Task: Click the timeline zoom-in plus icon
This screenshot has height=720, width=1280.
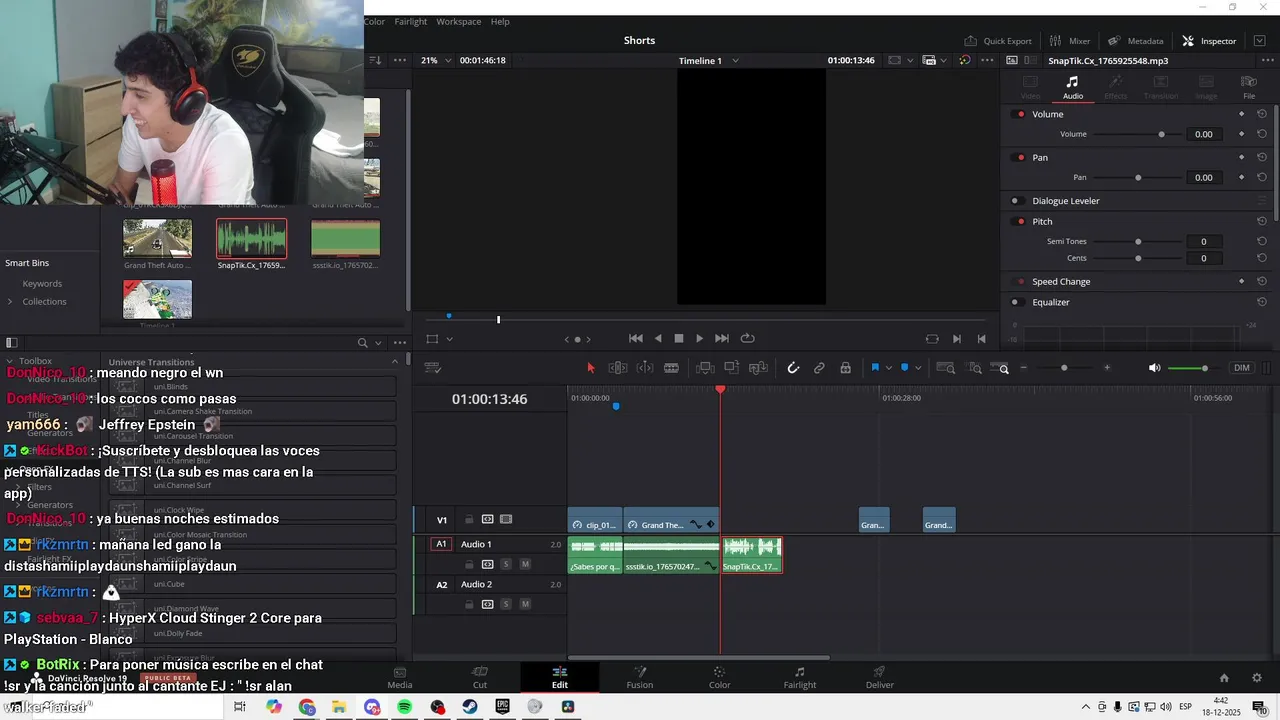Action: pos(1107,368)
